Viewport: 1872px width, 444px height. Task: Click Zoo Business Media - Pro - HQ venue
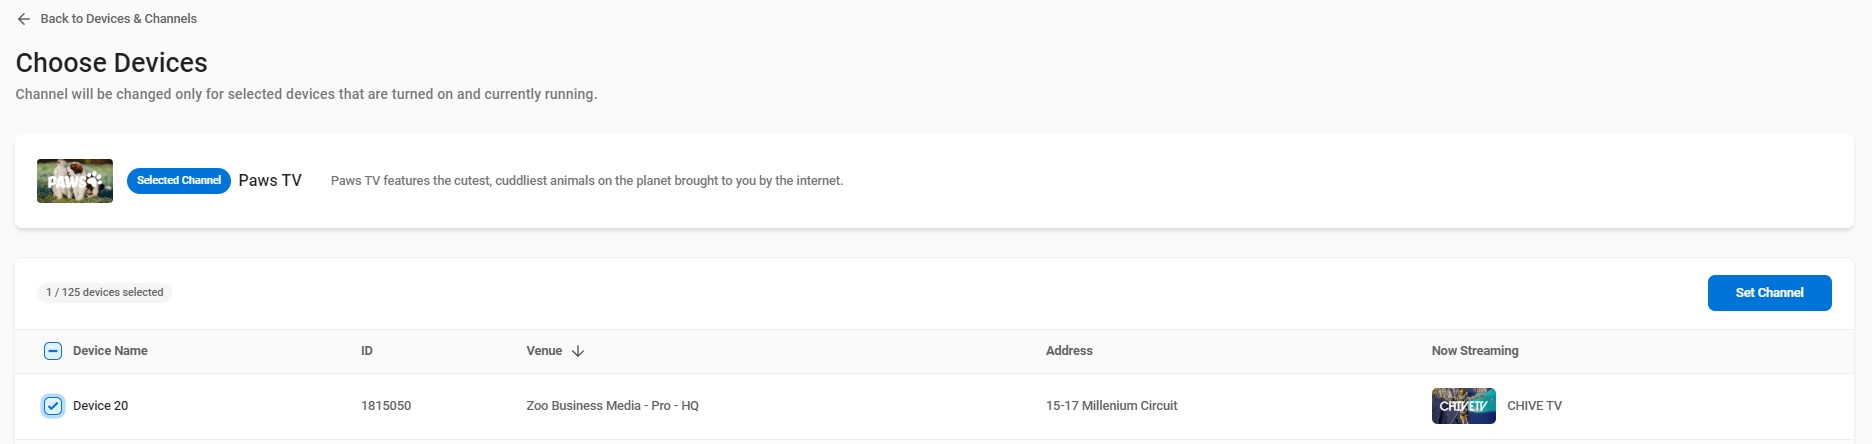[x=613, y=406]
